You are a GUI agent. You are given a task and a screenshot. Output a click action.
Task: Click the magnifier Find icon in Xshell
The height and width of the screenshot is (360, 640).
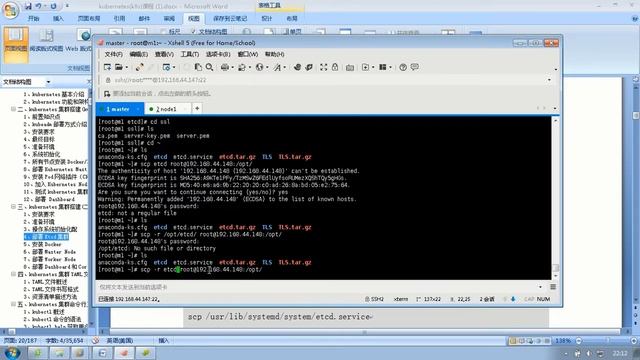click(x=209, y=67)
